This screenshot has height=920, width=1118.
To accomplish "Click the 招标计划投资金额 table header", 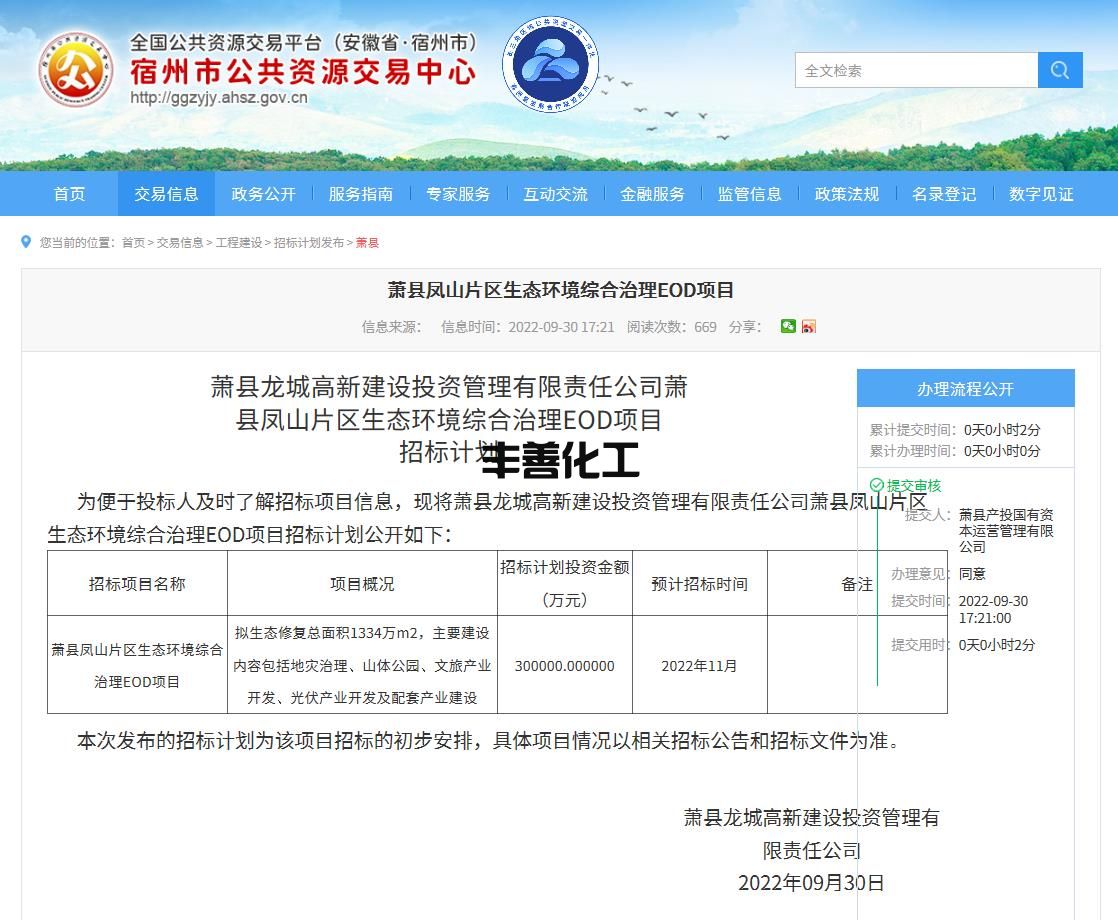I will [x=565, y=583].
